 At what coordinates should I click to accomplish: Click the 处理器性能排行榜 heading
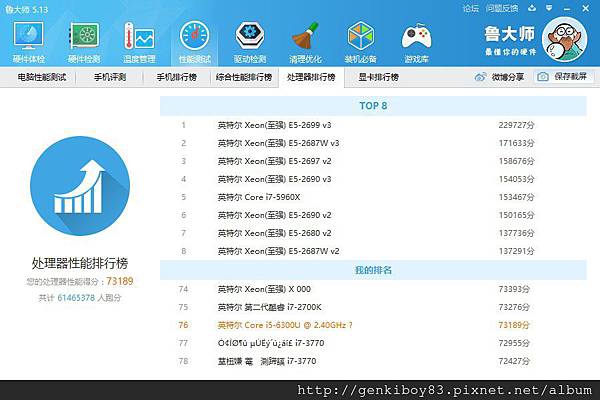(80, 263)
